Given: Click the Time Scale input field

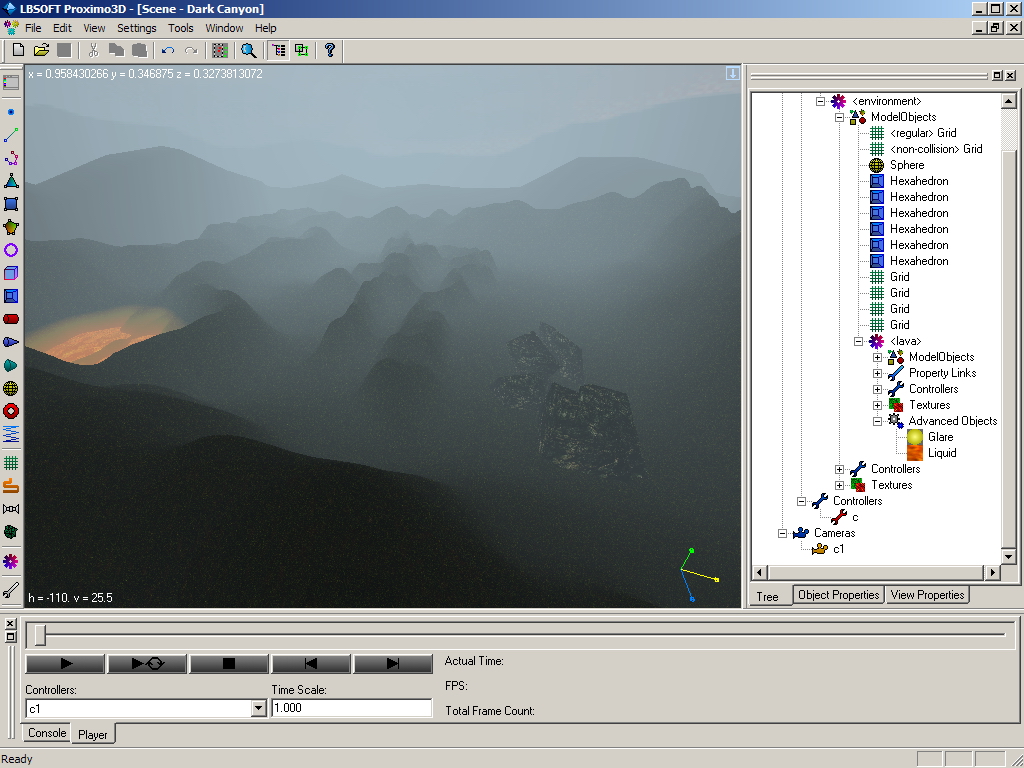Looking at the screenshot, I should (x=351, y=708).
